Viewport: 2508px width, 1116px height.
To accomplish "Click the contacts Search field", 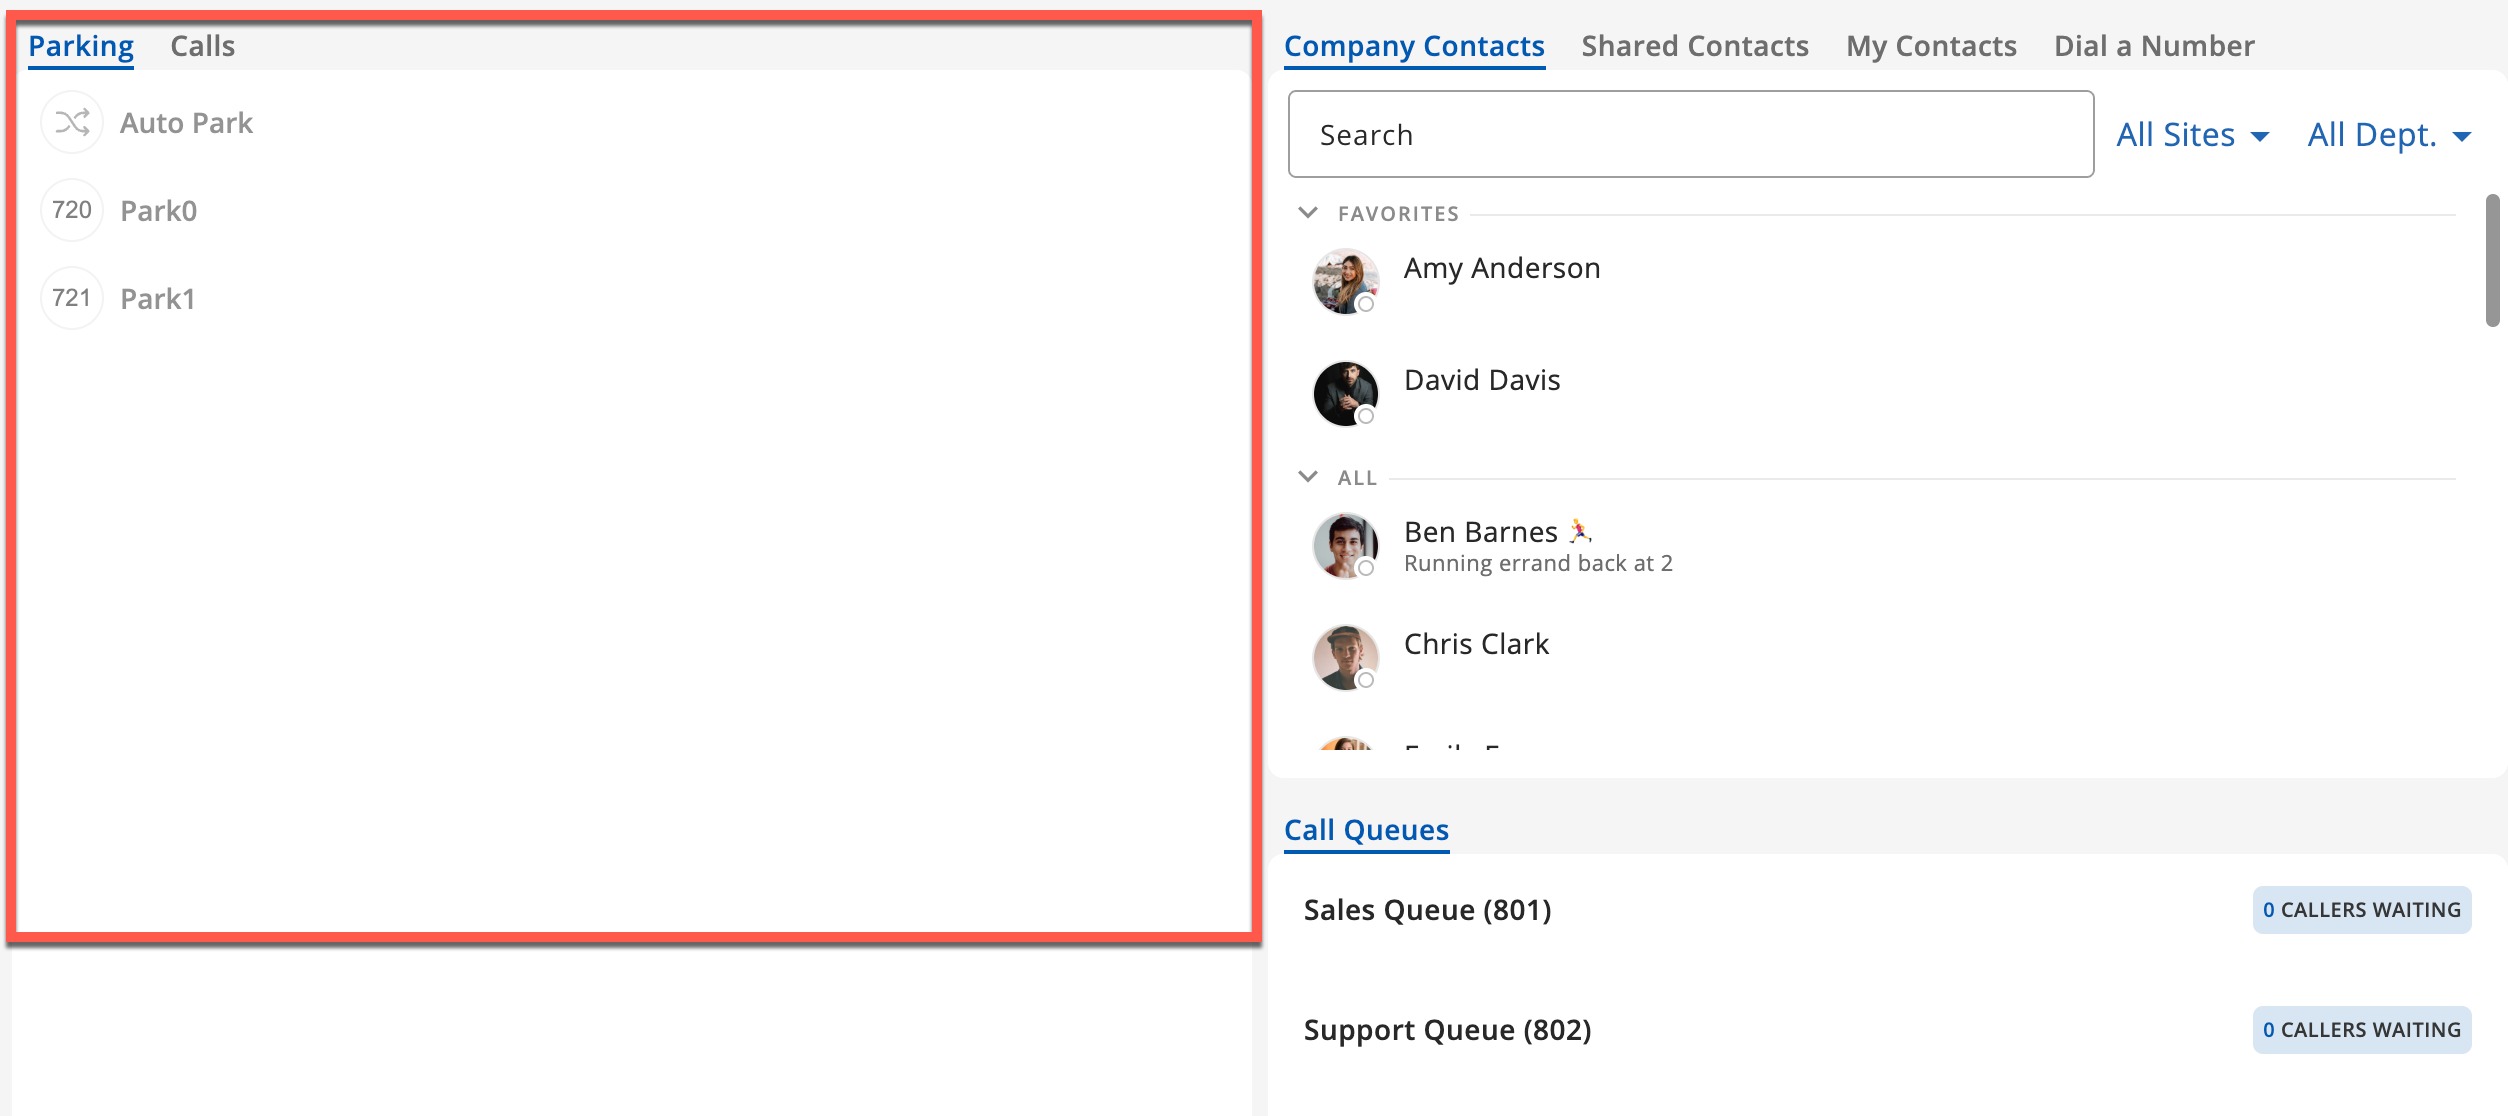I will pyautogui.click(x=1690, y=135).
